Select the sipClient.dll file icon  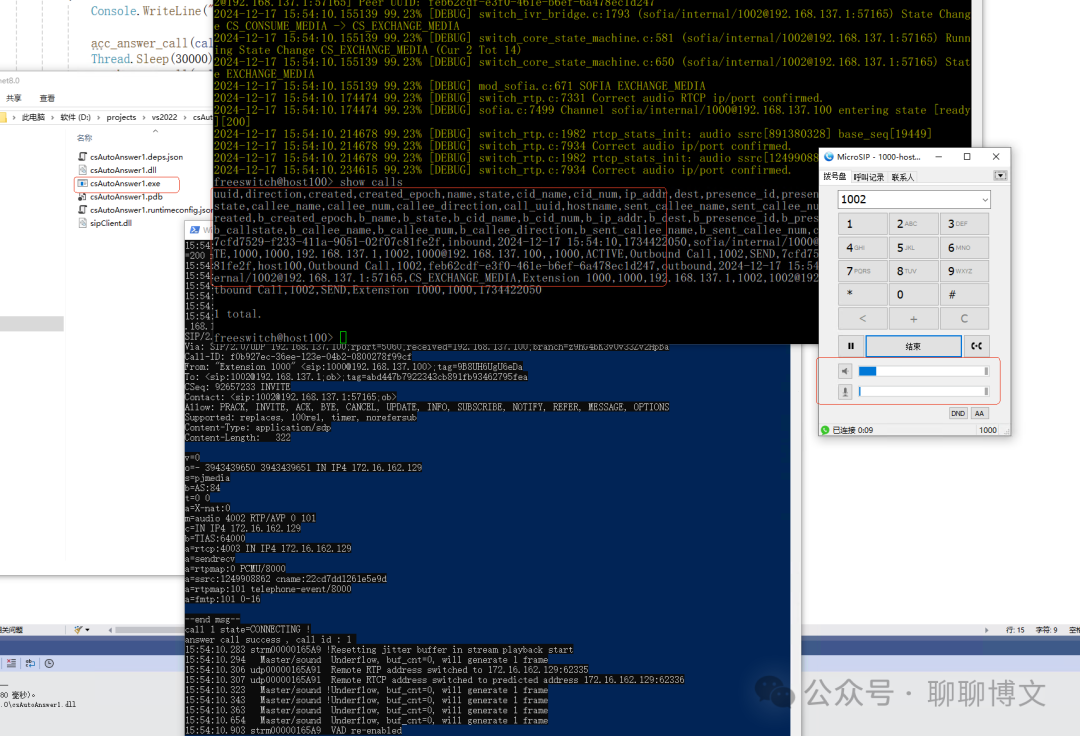click(x=83, y=223)
